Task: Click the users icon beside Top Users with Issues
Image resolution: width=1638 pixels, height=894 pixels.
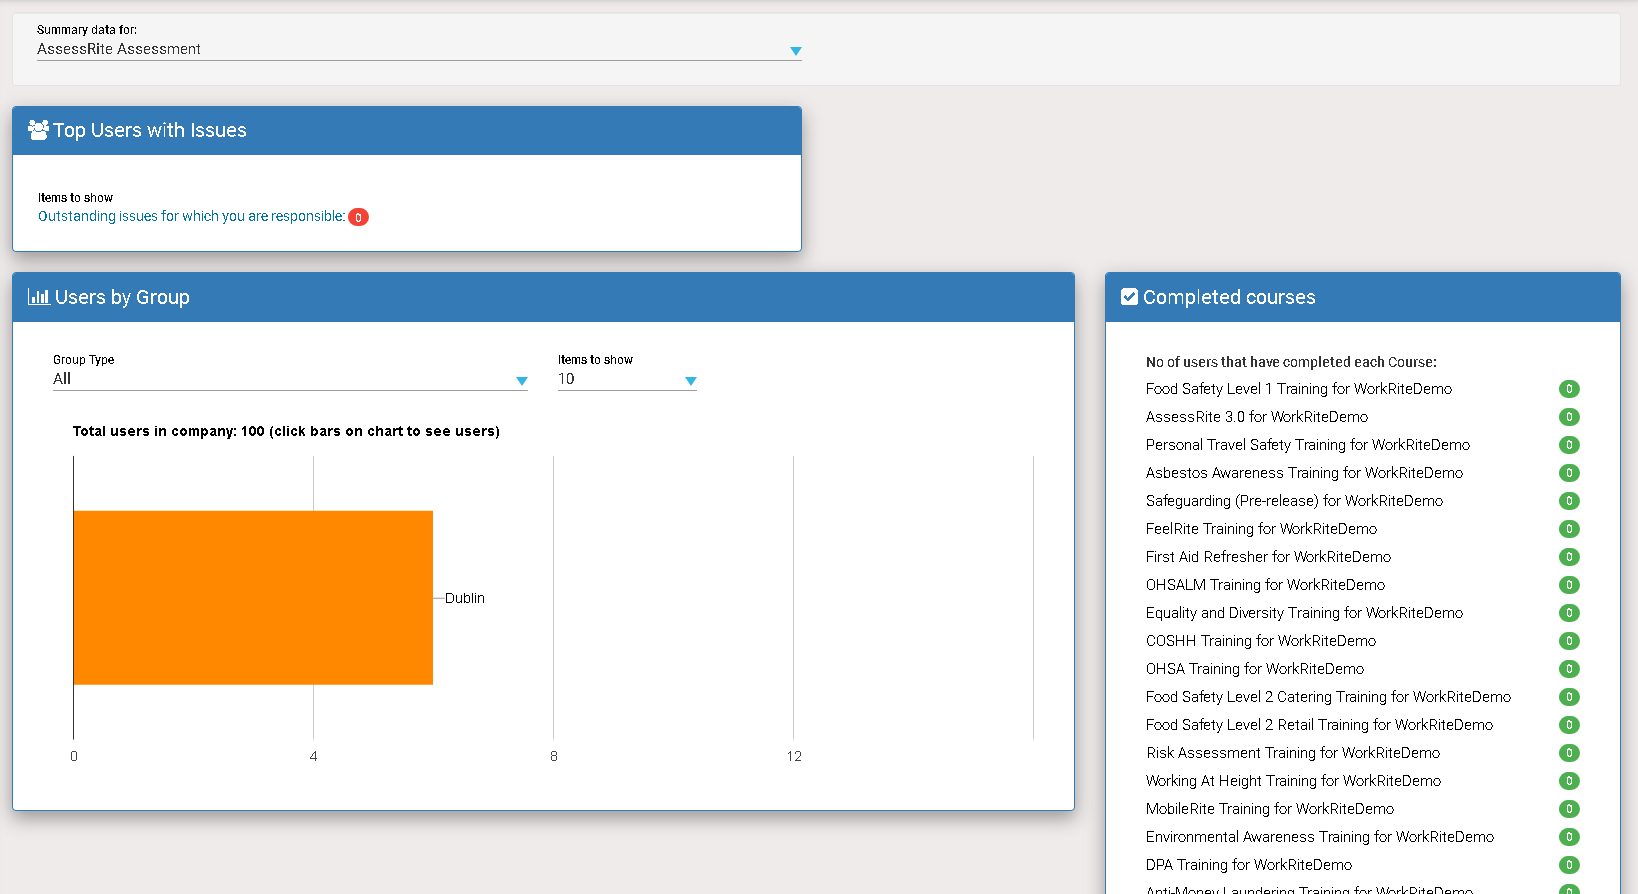Action: [x=38, y=130]
